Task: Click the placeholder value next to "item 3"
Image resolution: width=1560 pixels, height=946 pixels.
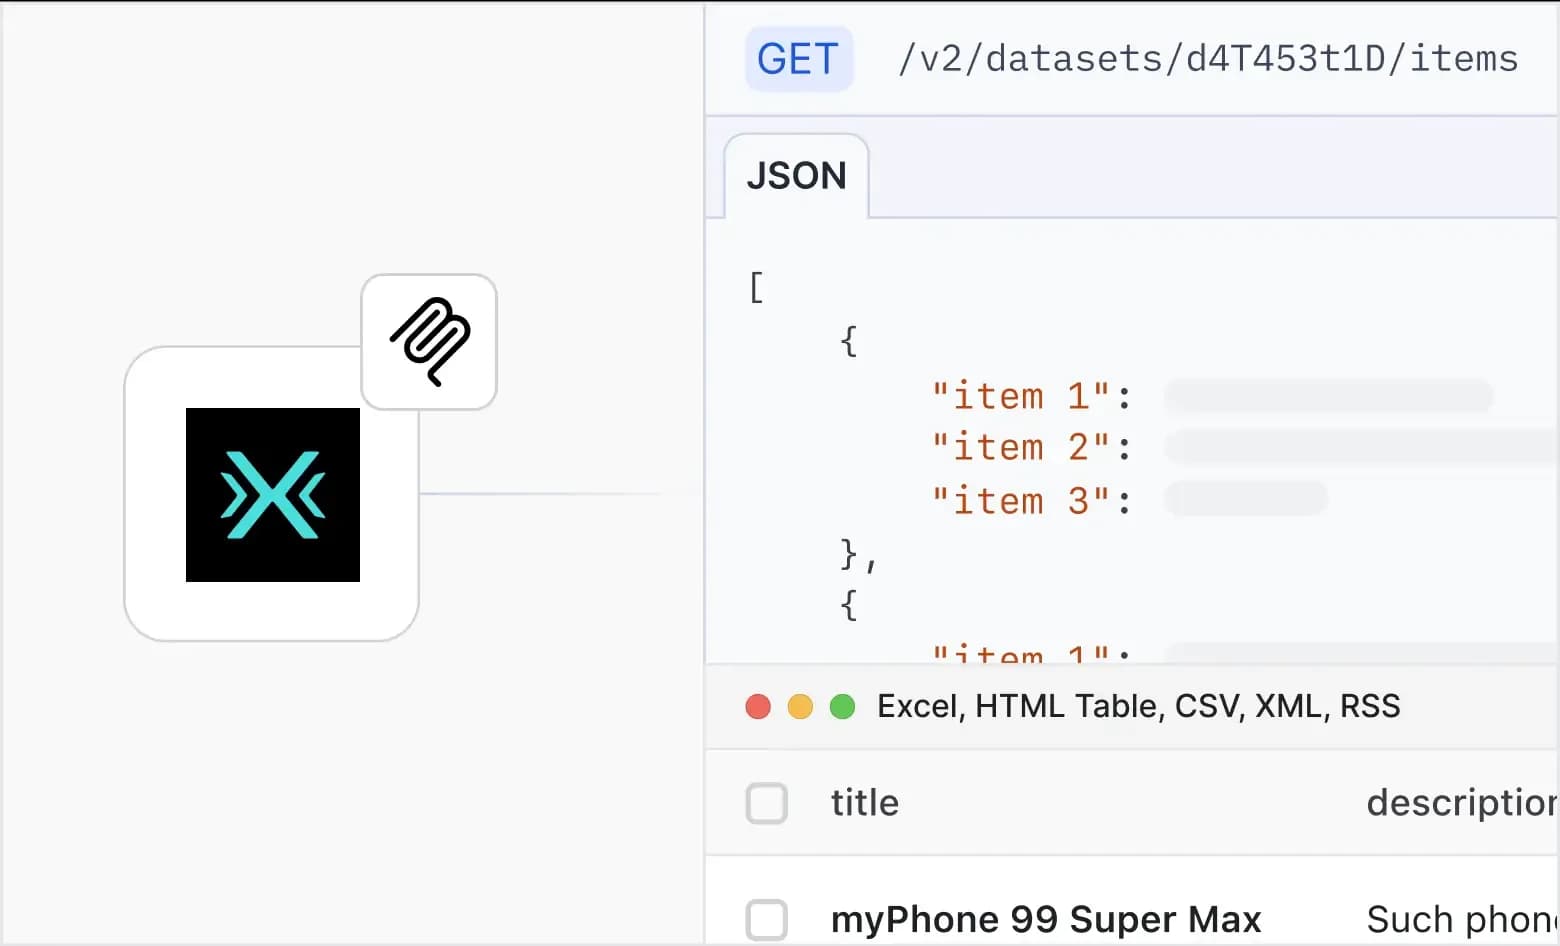Action: click(1246, 499)
